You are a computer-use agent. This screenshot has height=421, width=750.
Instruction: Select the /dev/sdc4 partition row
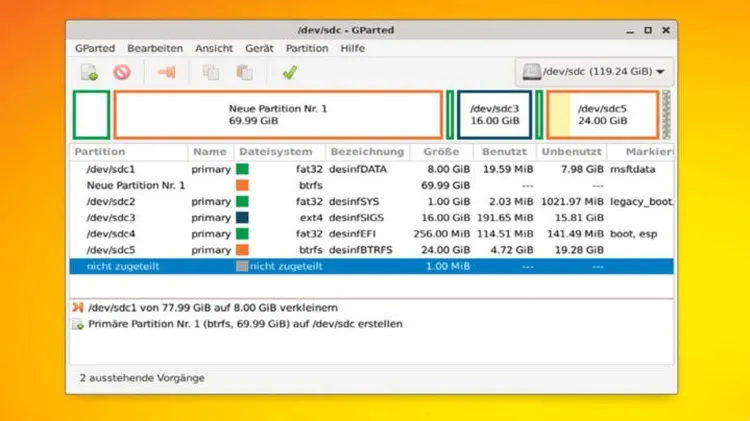tap(371, 234)
